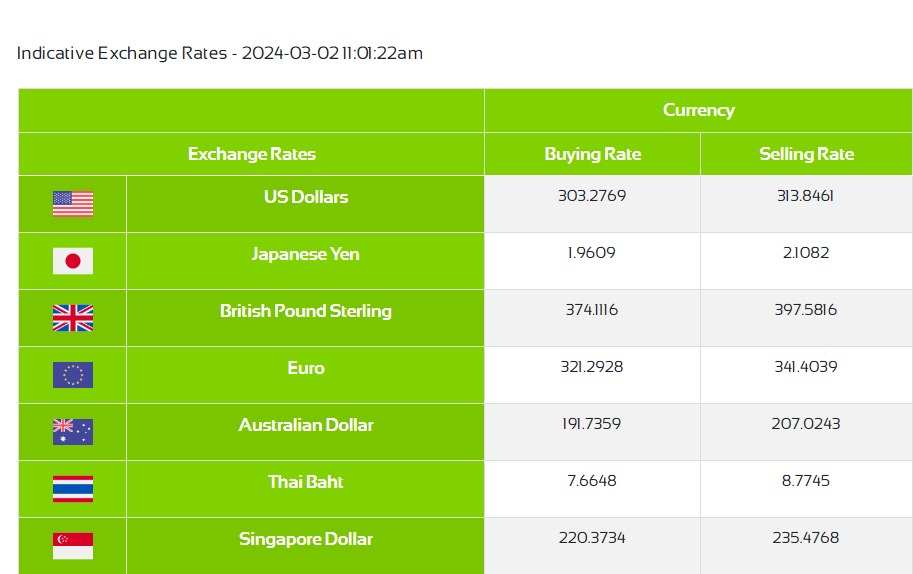Click the Buying Rate column header
Image resolution: width=913 pixels, height=574 pixels.
tap(592, 154)
